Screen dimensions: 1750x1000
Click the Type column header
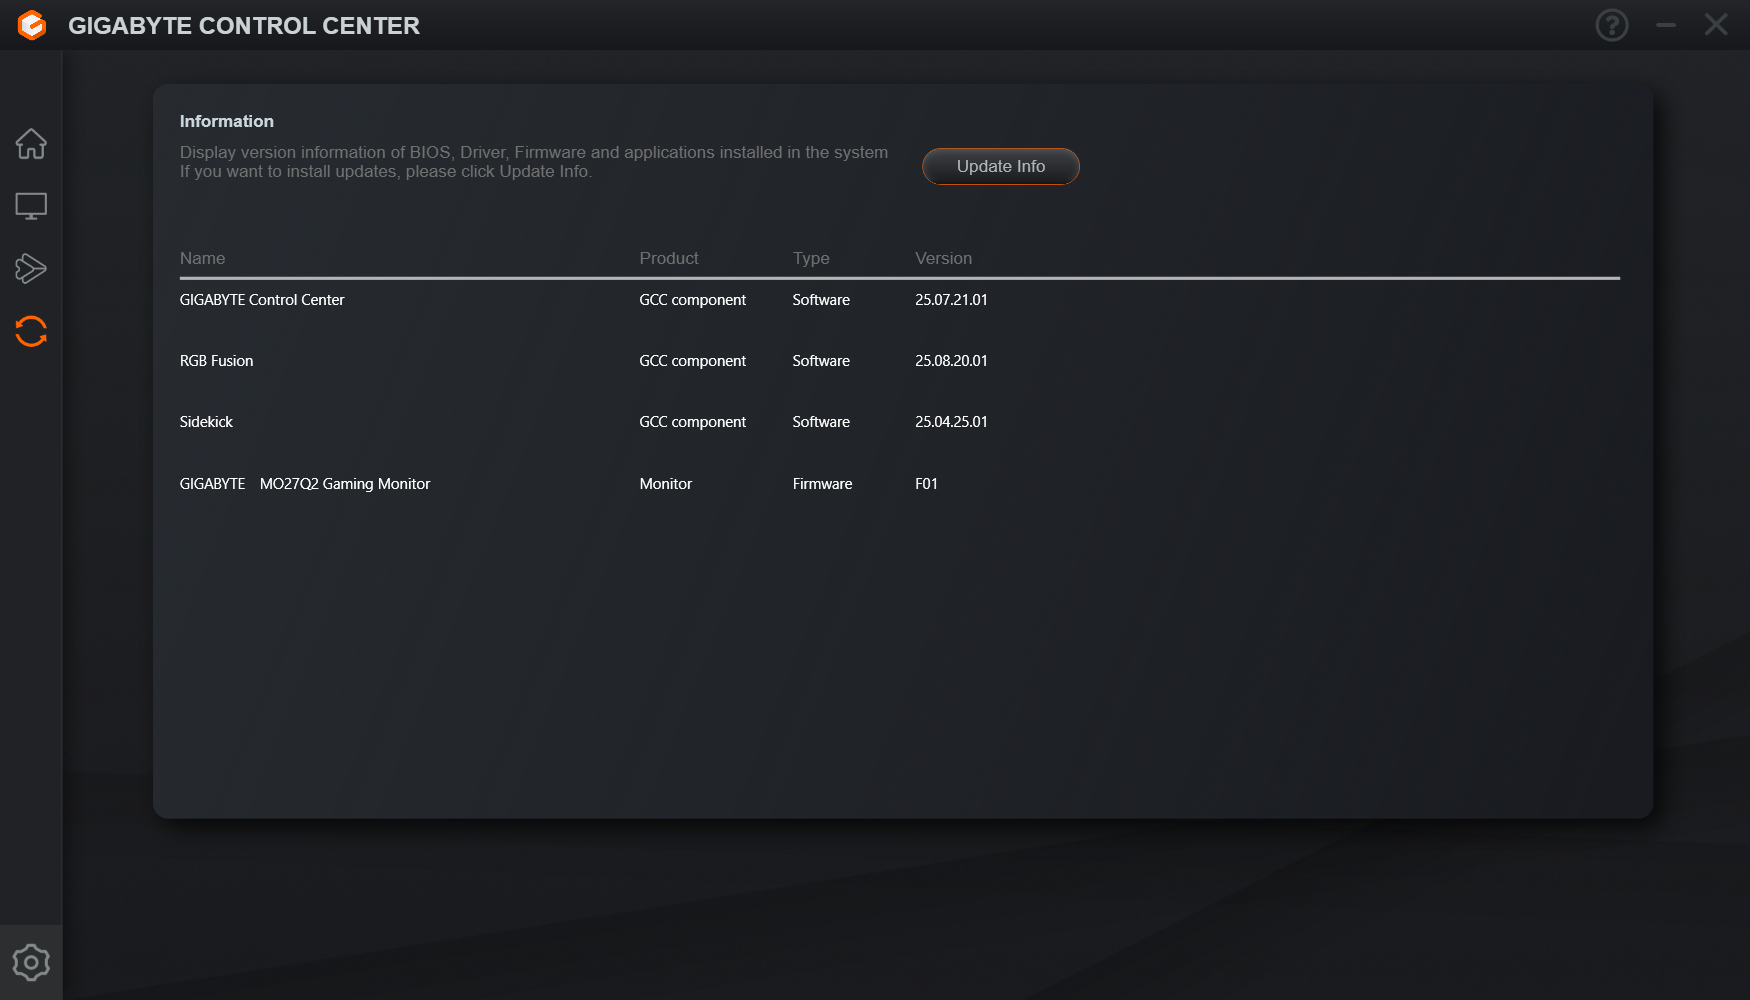point(811,258)
